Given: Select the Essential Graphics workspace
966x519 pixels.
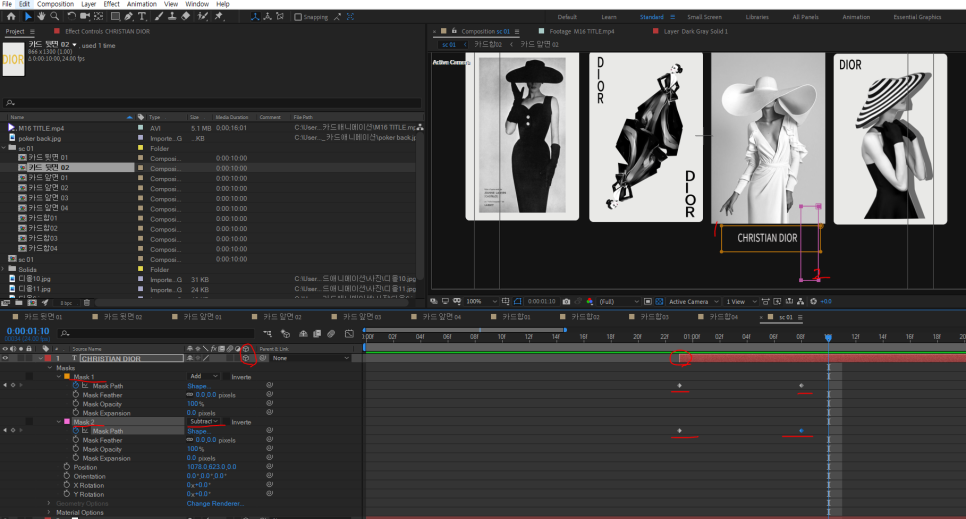Looking at the screenshot, I should tap(917, 17).
